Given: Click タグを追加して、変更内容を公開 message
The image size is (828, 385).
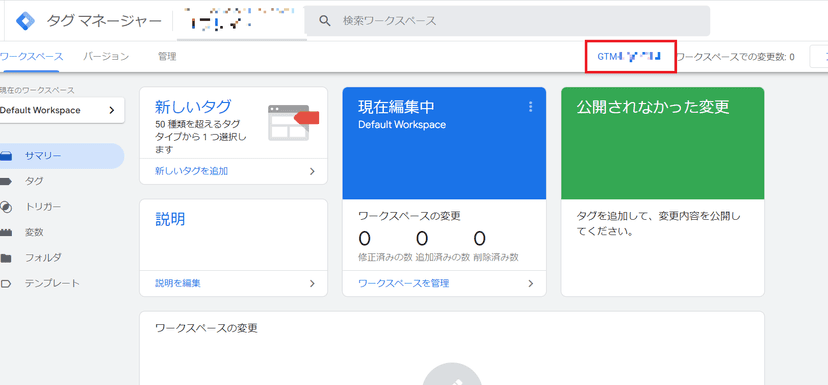Looking at the screenshot, I should point(658,224).
